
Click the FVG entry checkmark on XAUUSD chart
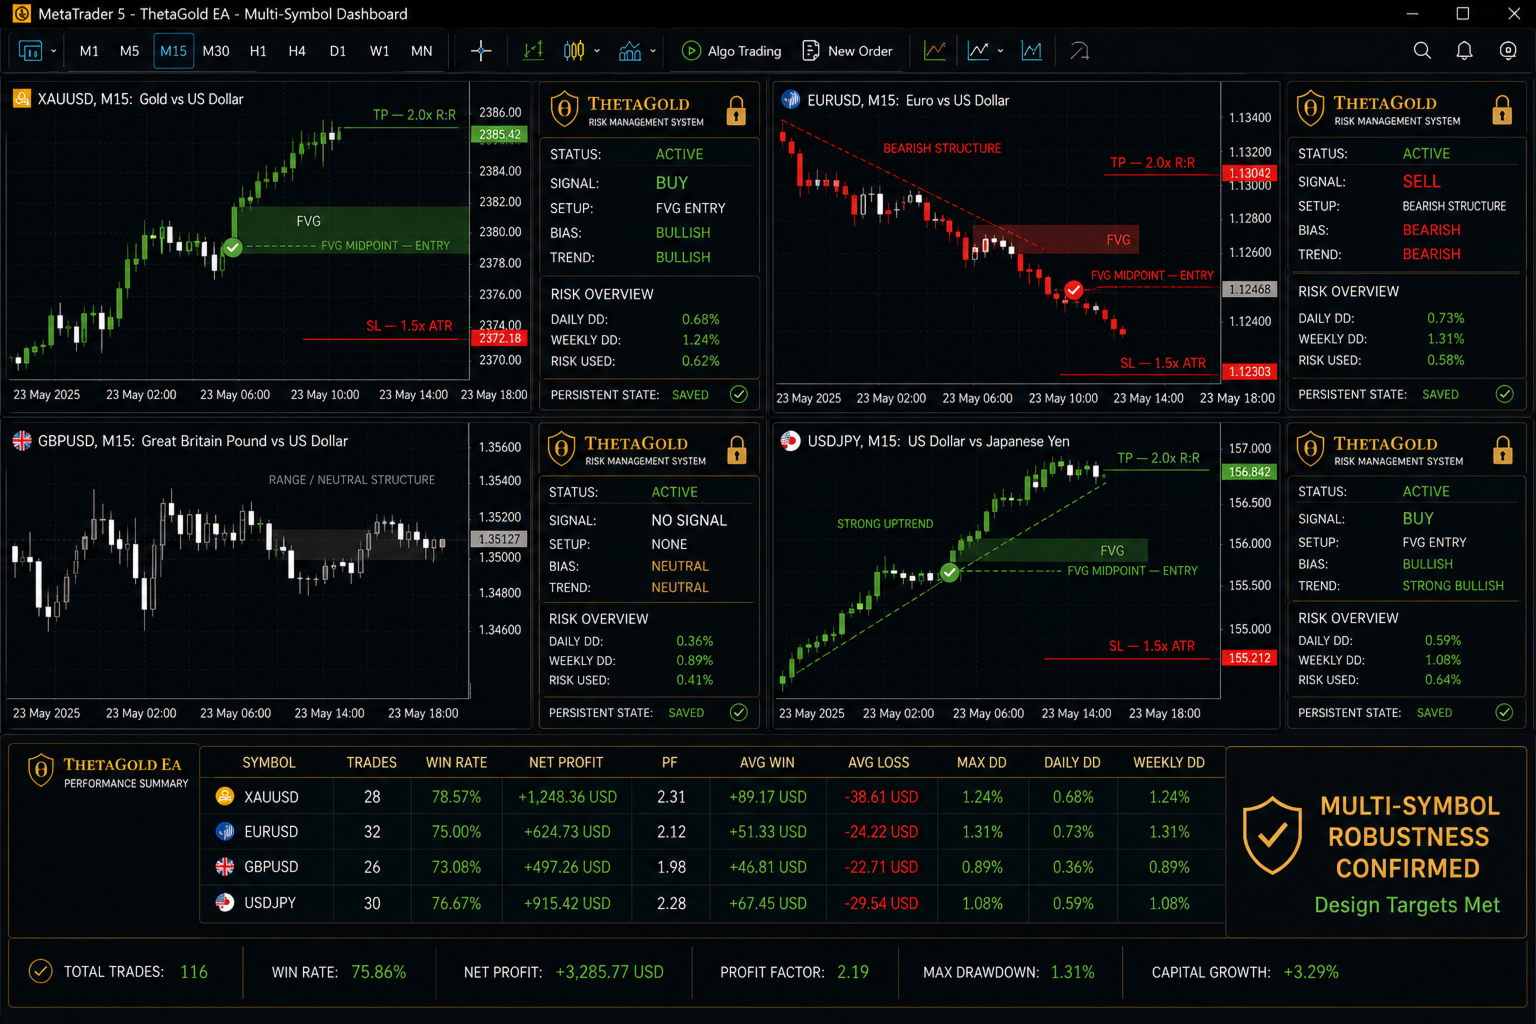tap(233, 247)
